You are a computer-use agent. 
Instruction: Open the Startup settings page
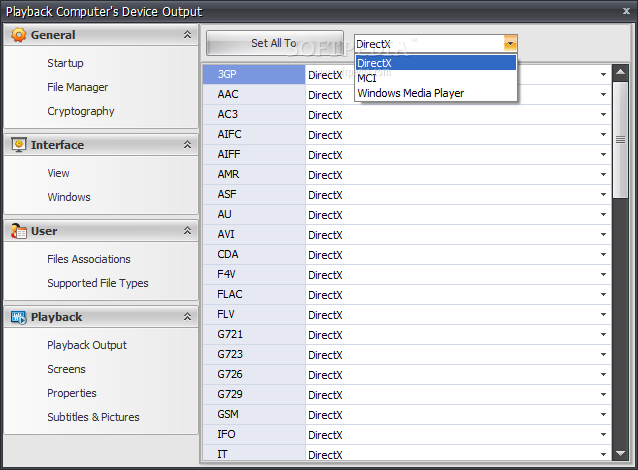(65, 63)
